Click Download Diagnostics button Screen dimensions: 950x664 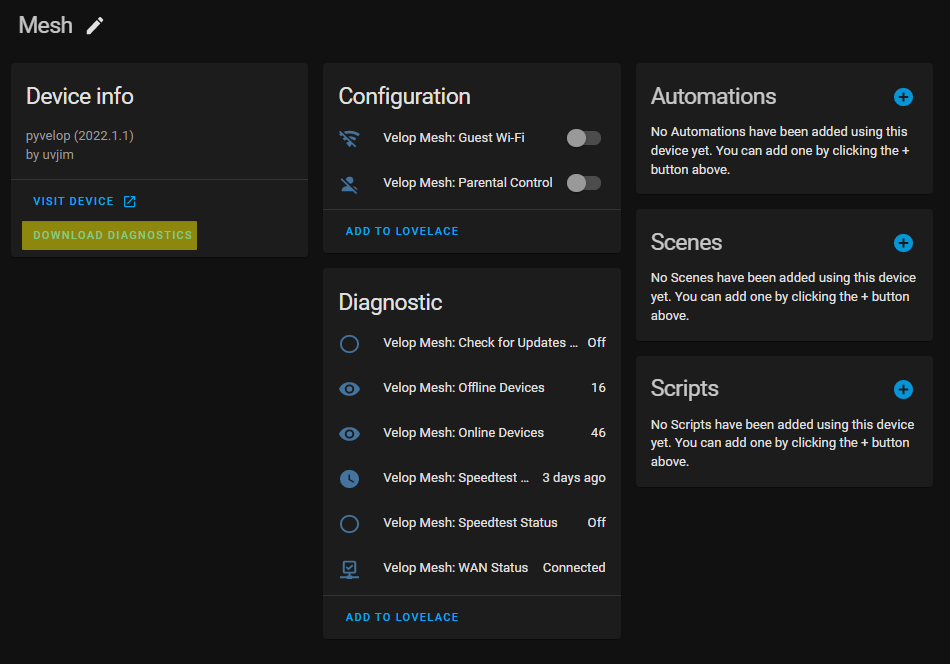(x=110, y=235)
